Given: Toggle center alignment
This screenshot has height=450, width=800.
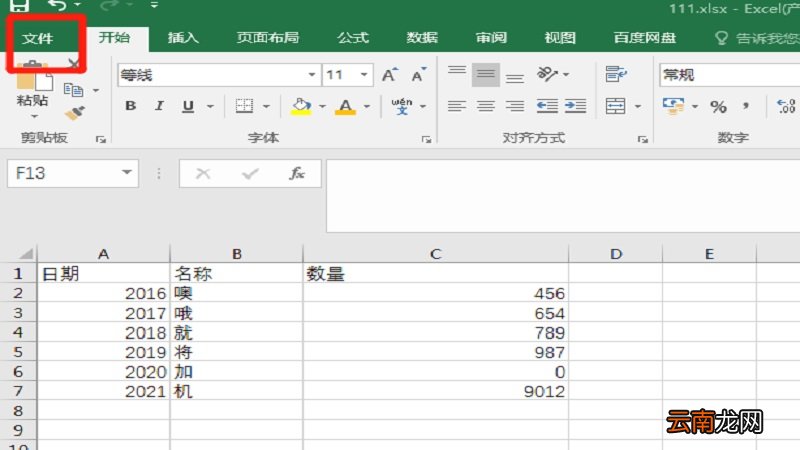Looking at the screenshot, I should point(486,106).
